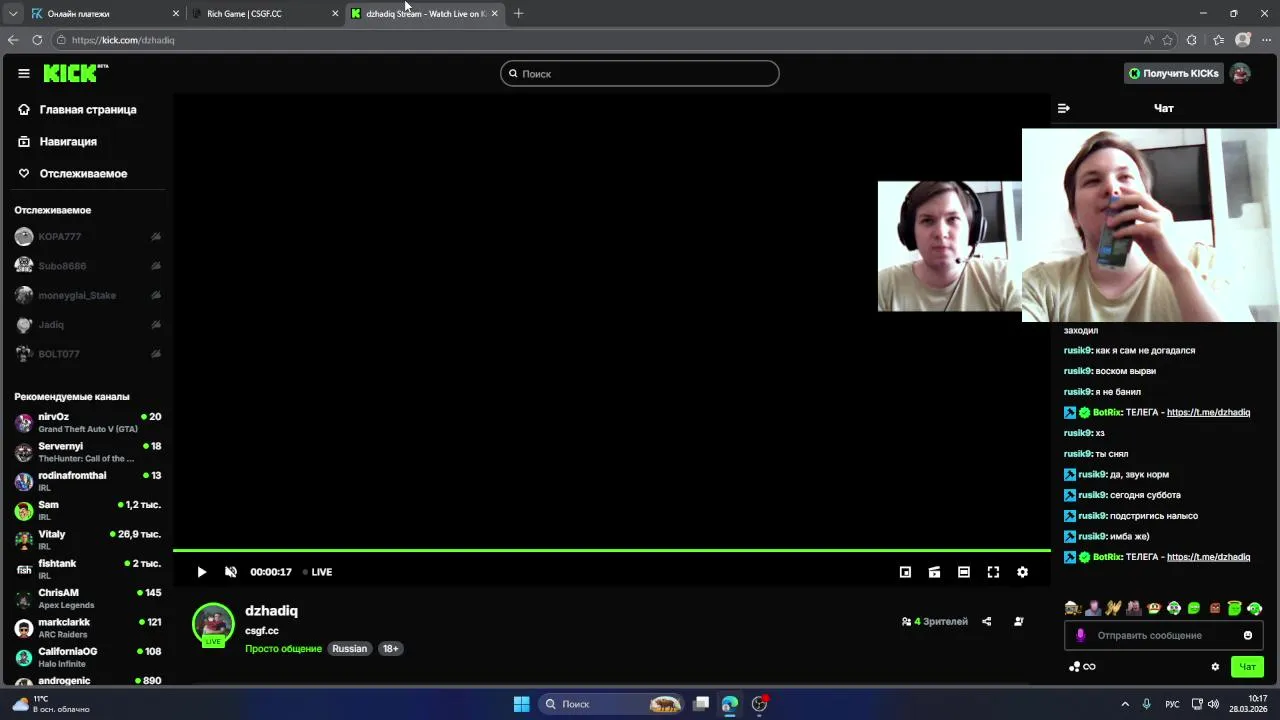Switch to Rich Game CSGF.CC tab
Viewport: 1280px width, 720px height.
pyautogui.click(x=265, y=14)
